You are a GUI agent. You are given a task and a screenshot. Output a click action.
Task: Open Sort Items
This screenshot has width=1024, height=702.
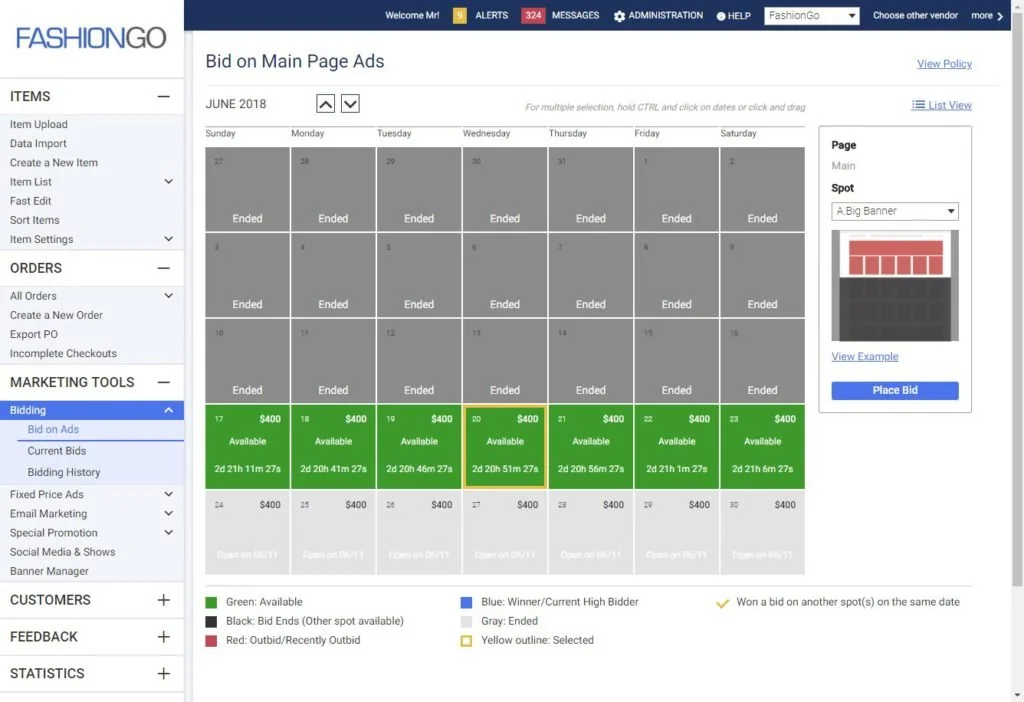[x=35, y=220]
